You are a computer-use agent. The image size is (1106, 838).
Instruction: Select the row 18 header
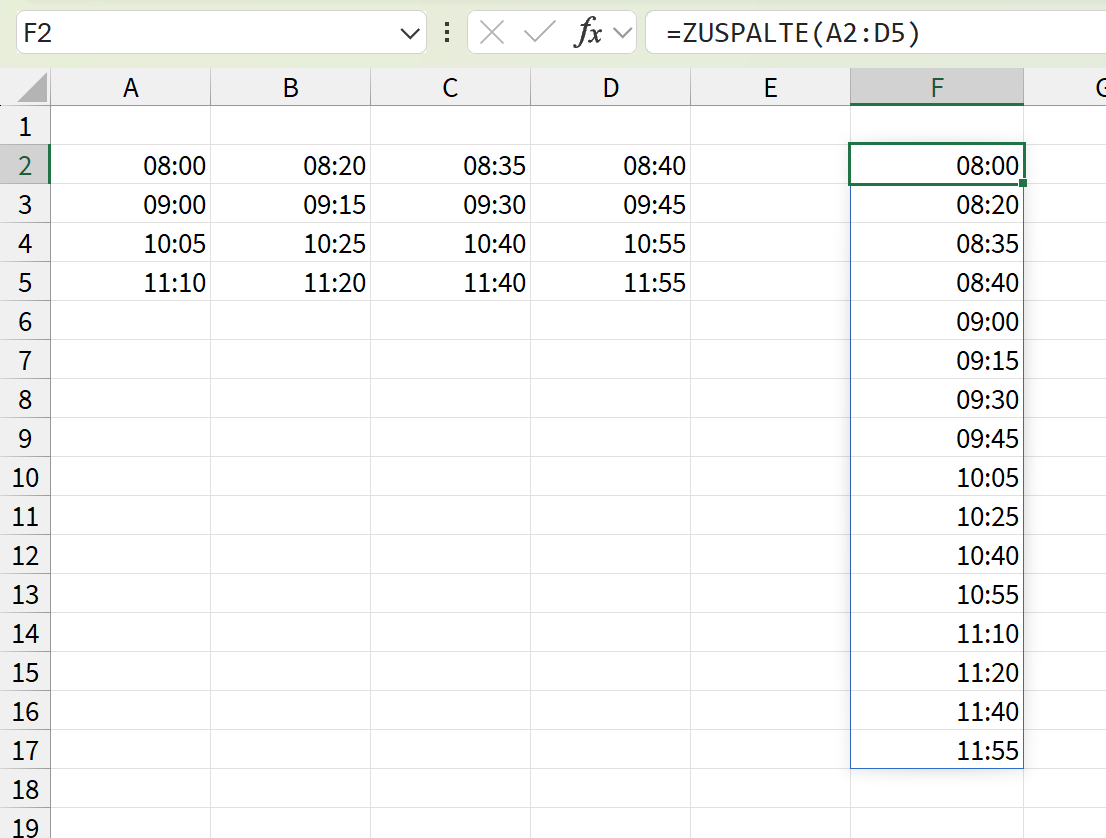coord(25,789)
